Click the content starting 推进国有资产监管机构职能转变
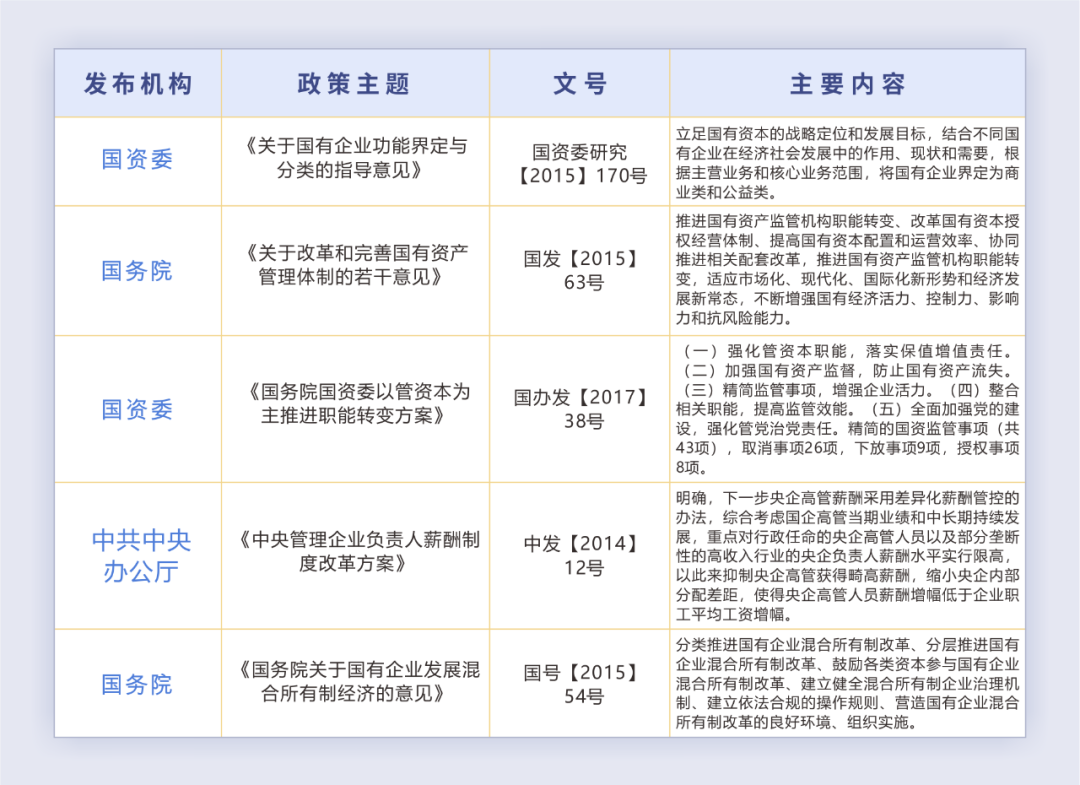The height and width of the screenshot is (785, 1080). coord(847,269)
